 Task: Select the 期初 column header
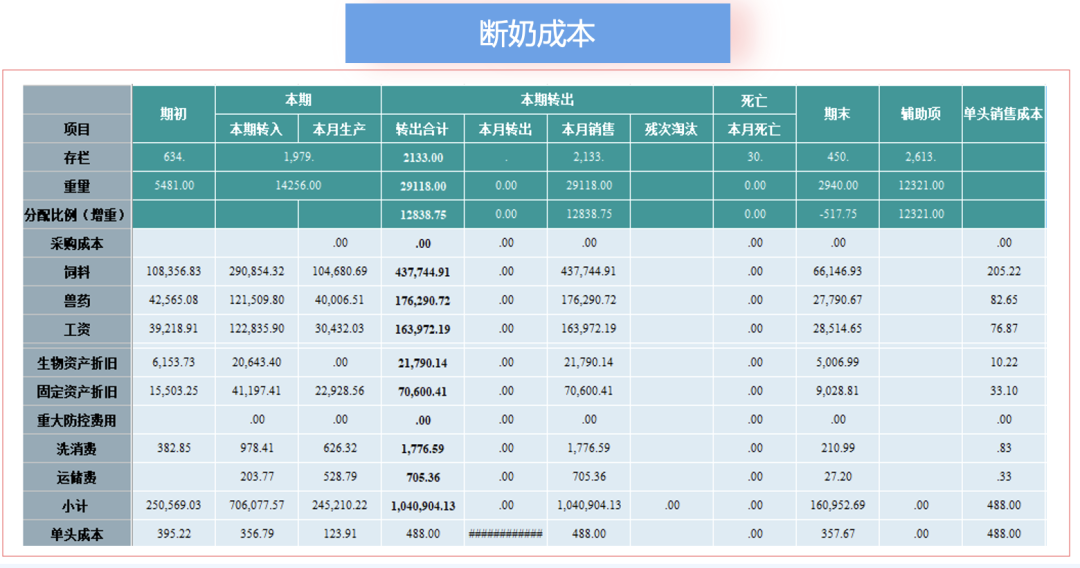pos(173,114)
